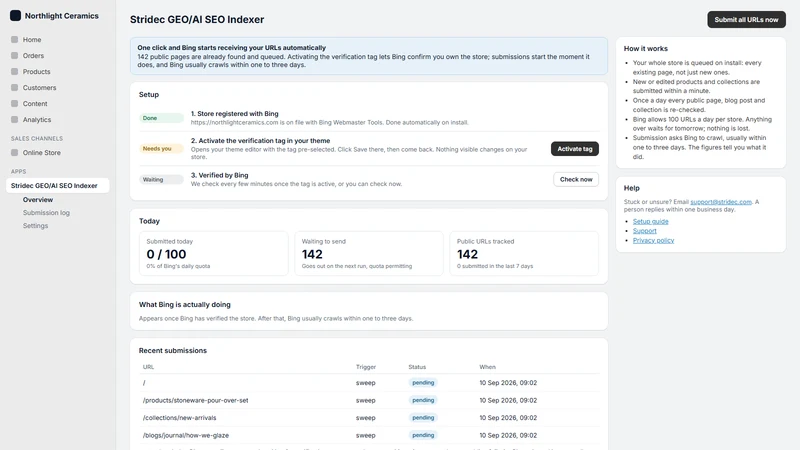800x450 pixels.
Task: Select Stridec GEO/AI SEO Indexer app entry
Action: pos(58,186)
